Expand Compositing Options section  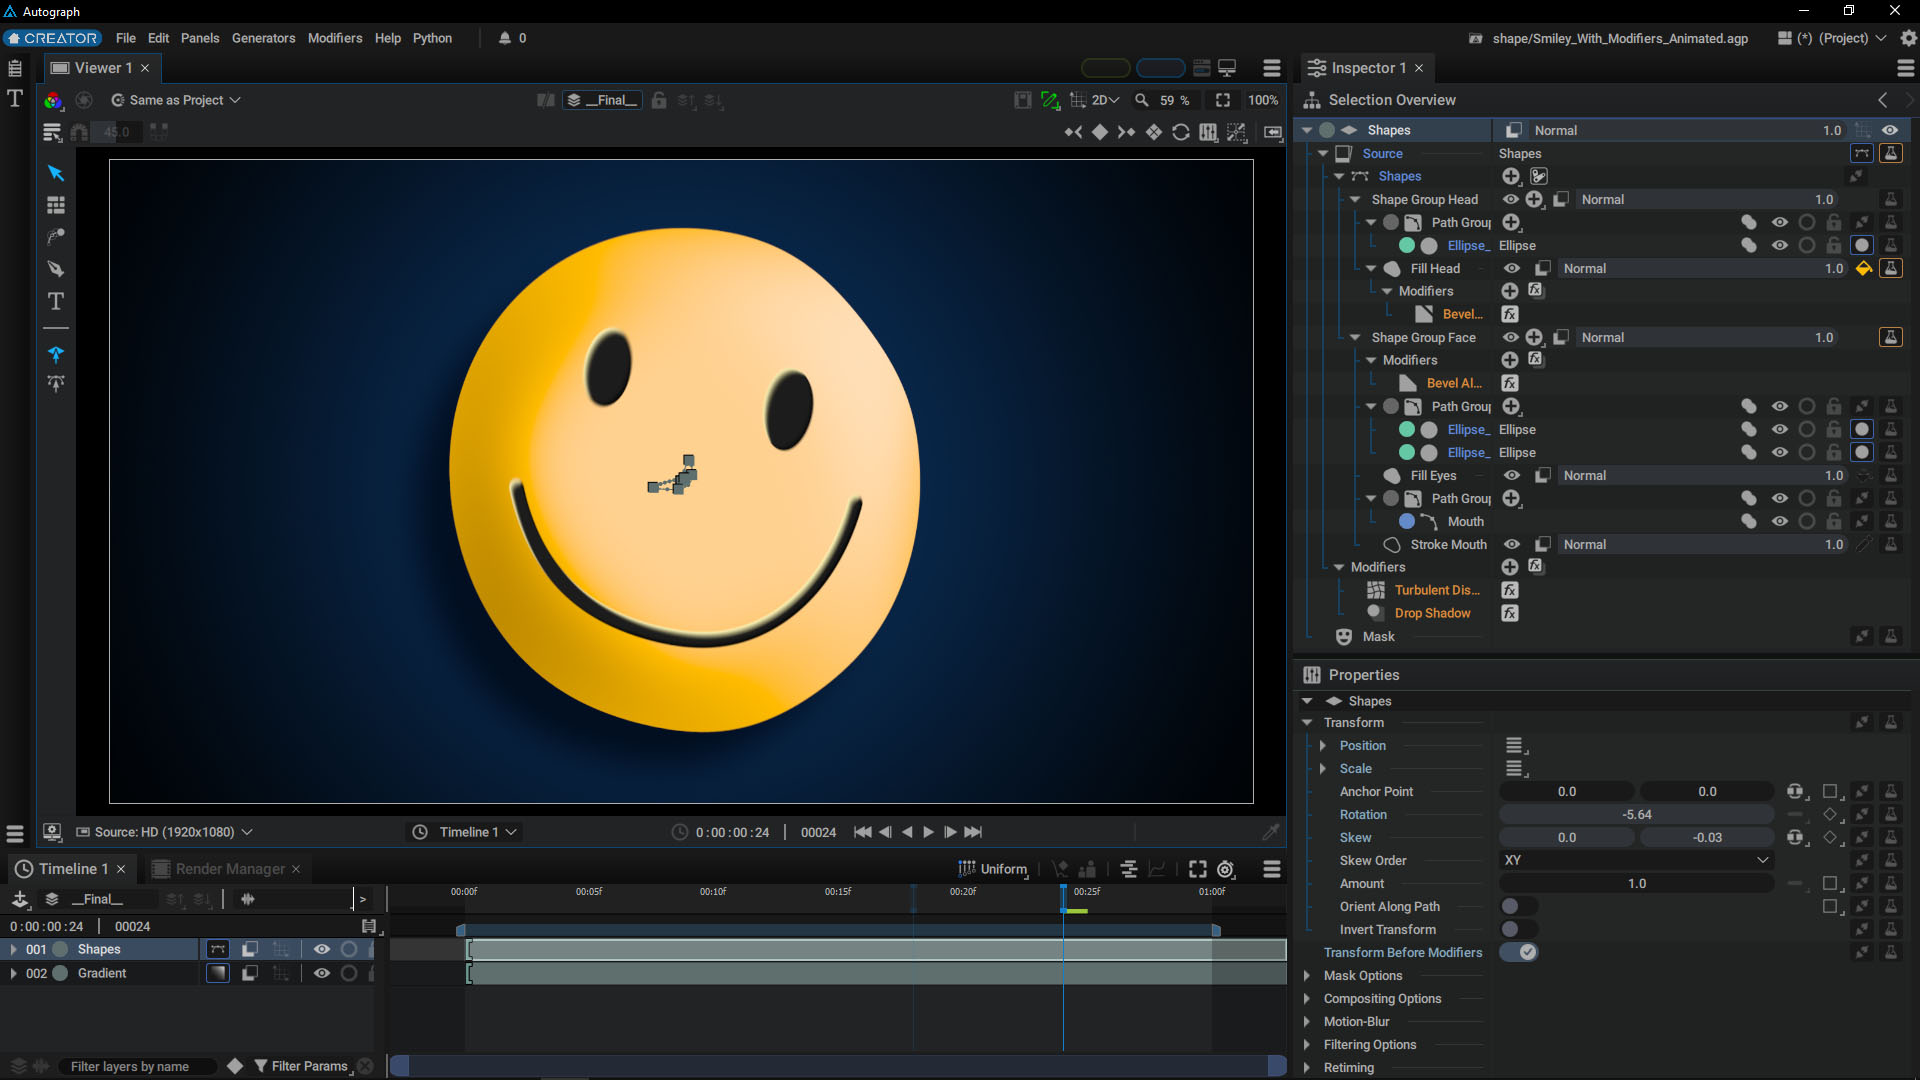point(1307,998)
